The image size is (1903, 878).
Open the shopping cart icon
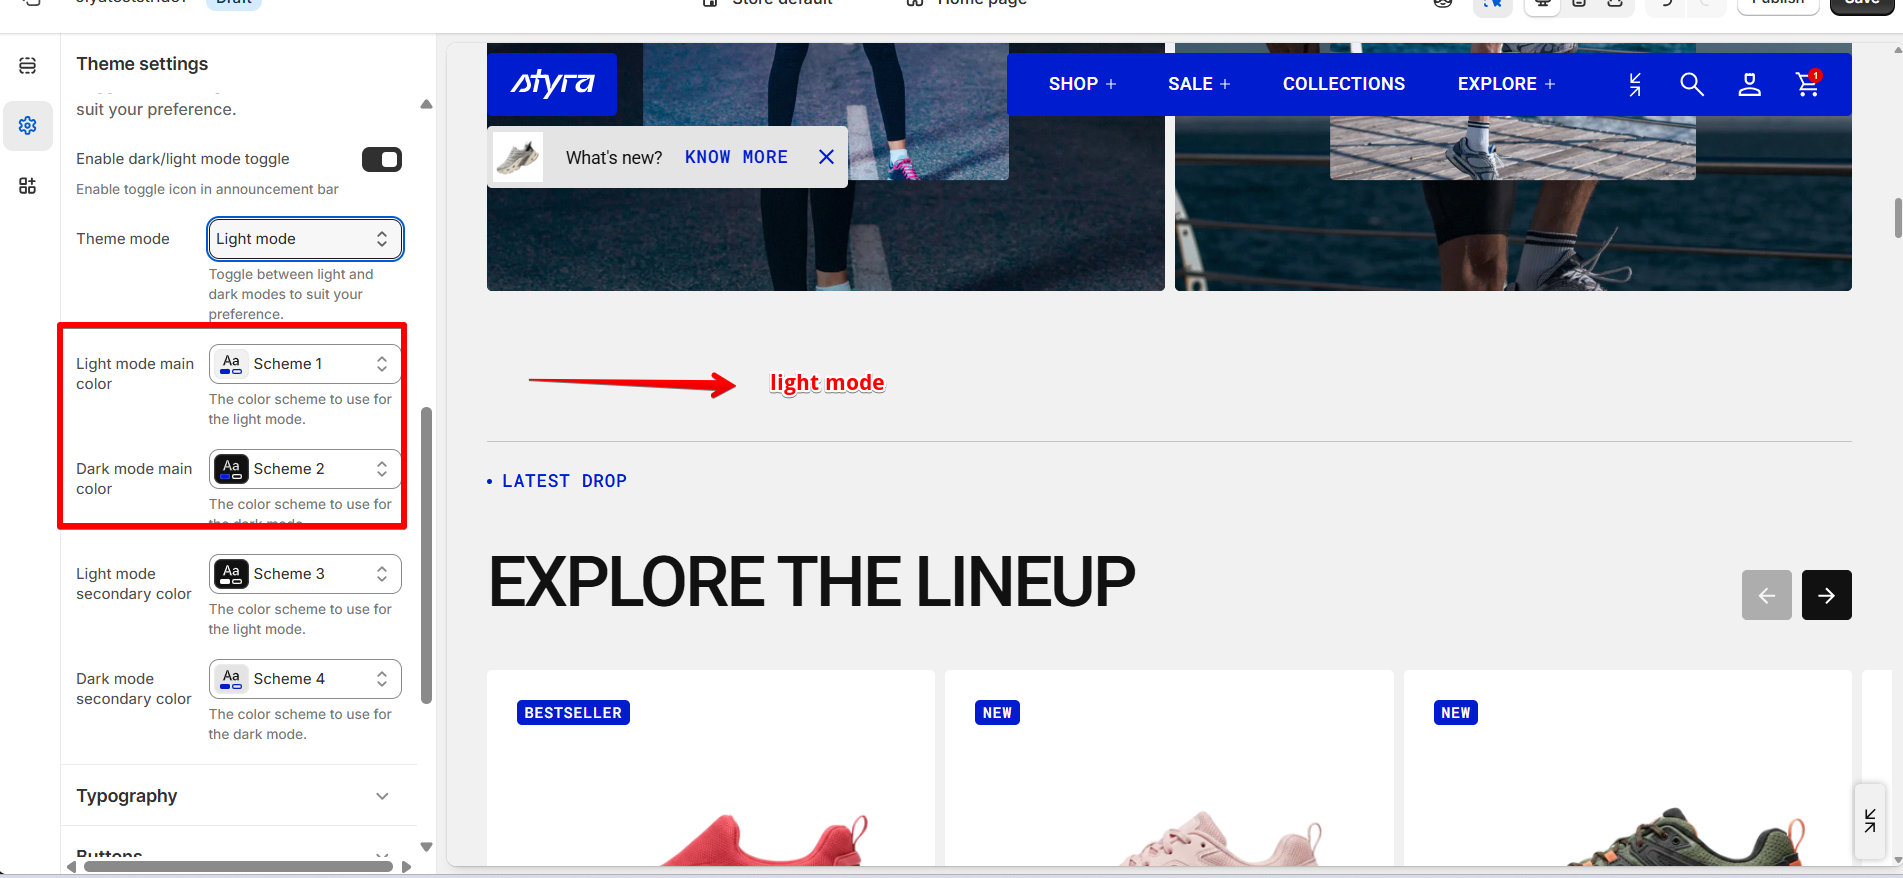pyautogui.click(x=1808, y=84)
